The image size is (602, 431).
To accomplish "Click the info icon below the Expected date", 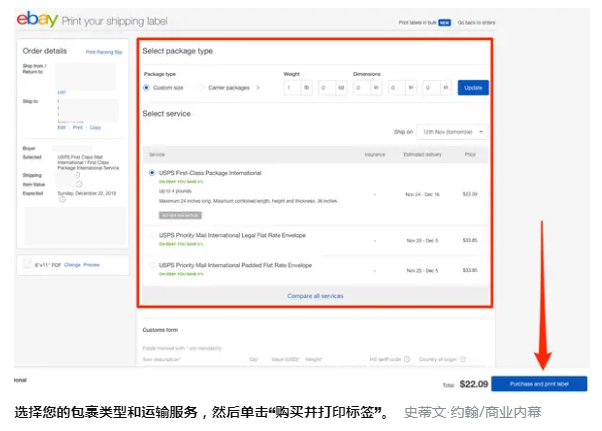I will pos(62,199).
